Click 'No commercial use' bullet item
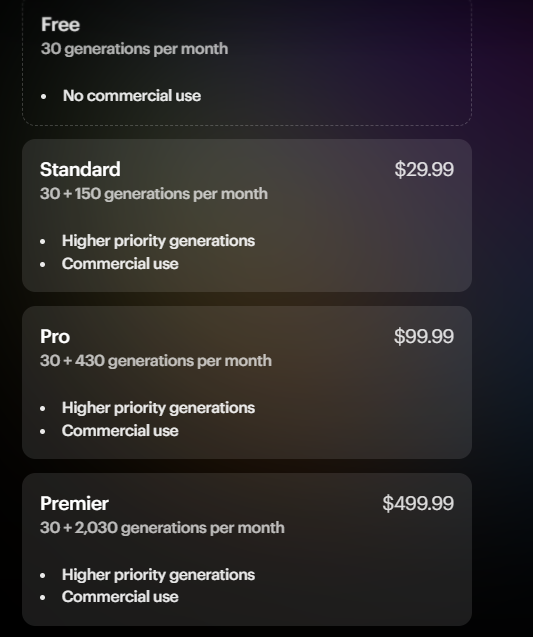Viewport: 533px width, 637px height. tap(132, 96)
